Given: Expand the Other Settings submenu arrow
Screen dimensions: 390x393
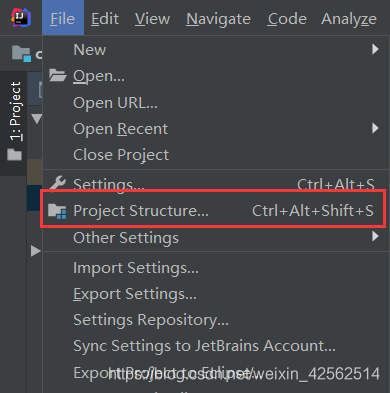Looking at the screenshot, I should click(375, 236).
